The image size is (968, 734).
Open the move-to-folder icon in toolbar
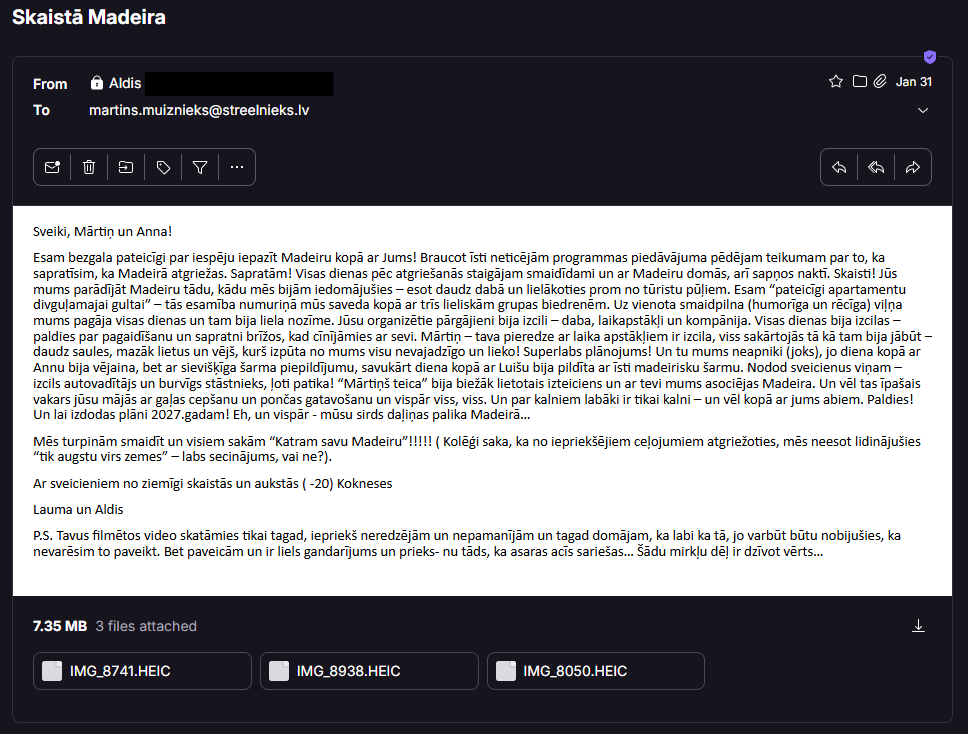coord(126,167)
